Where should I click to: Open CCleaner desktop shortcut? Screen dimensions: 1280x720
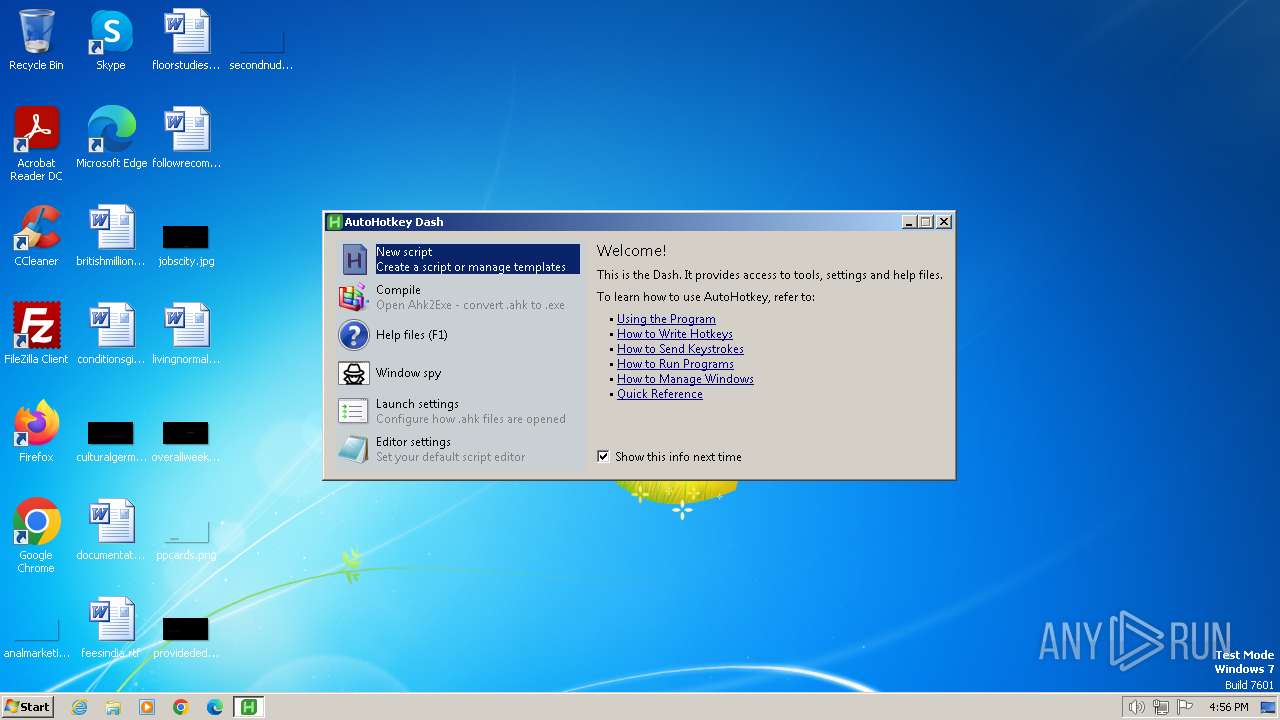(36, 228)
